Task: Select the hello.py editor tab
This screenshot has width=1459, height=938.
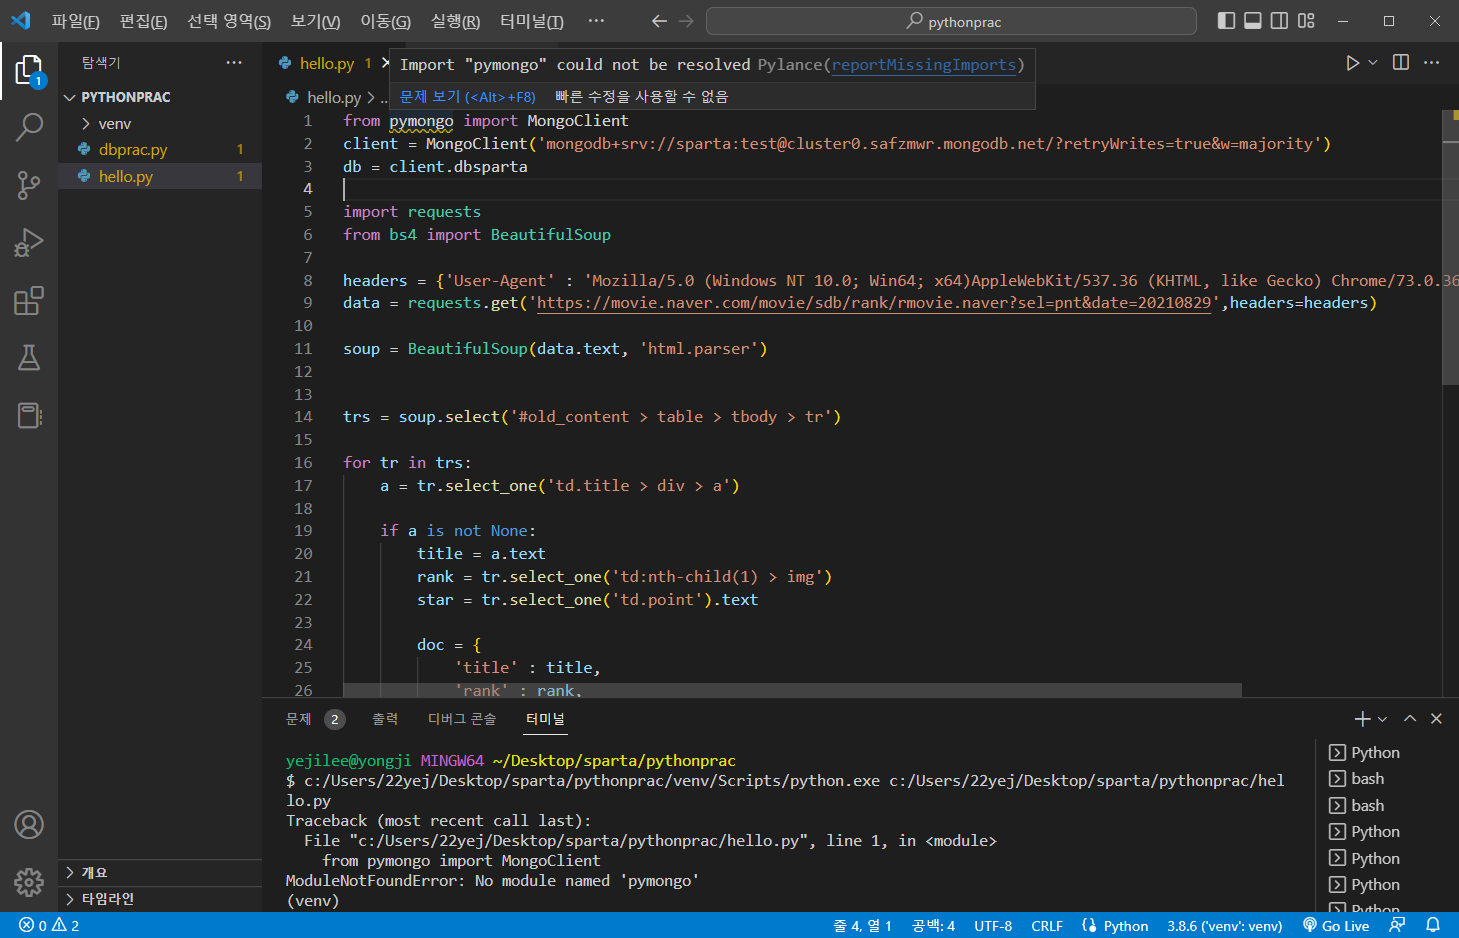Action: [x=327, y=63]
